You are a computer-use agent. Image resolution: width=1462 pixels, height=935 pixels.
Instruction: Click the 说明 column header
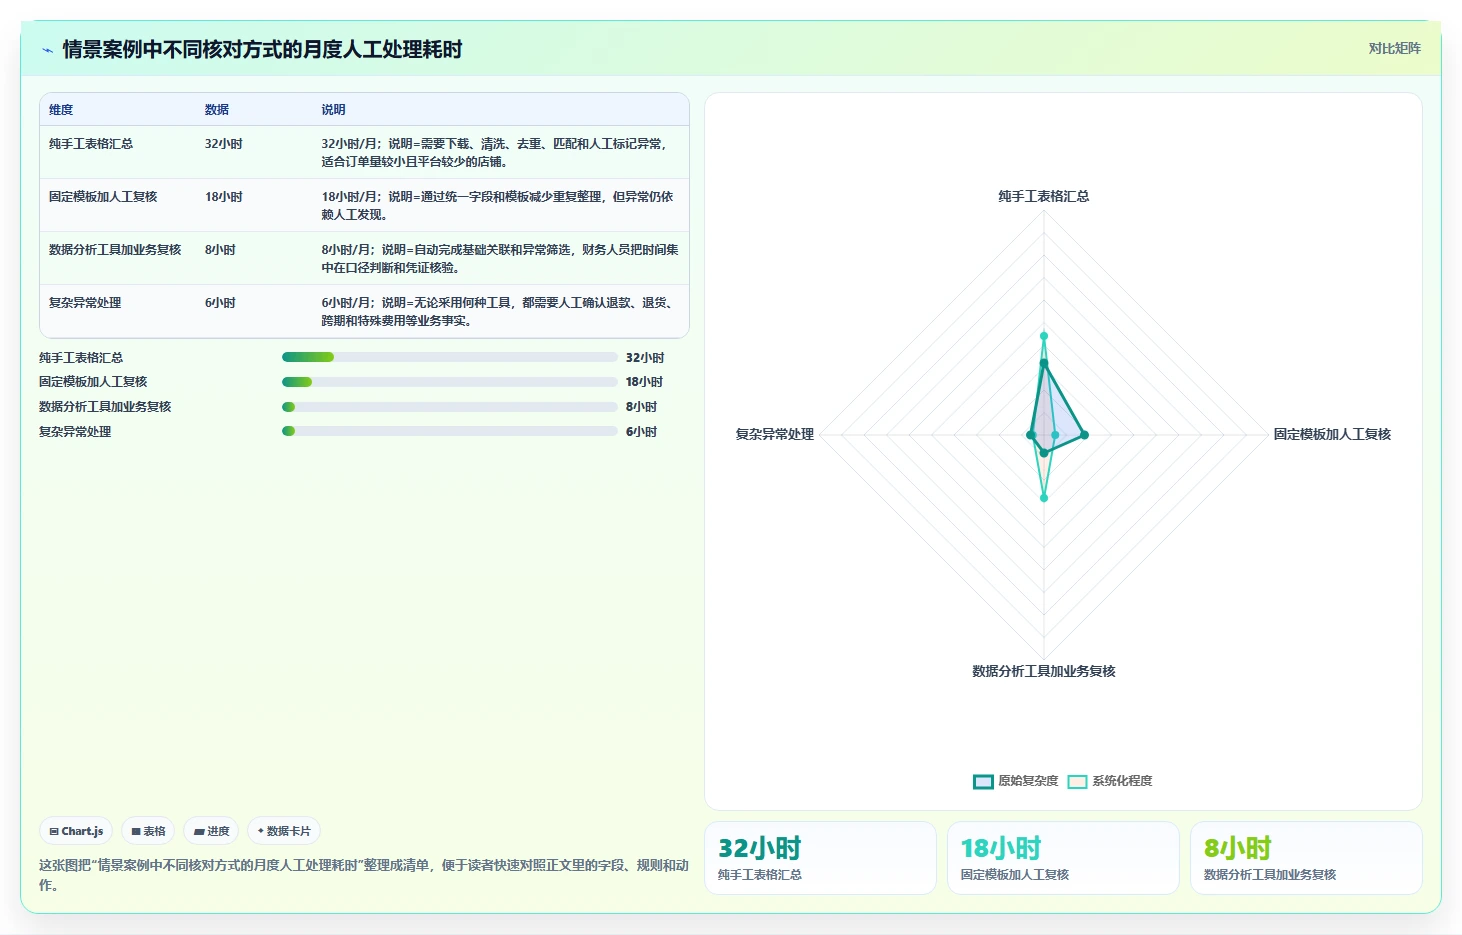click(x=333, y=110)
